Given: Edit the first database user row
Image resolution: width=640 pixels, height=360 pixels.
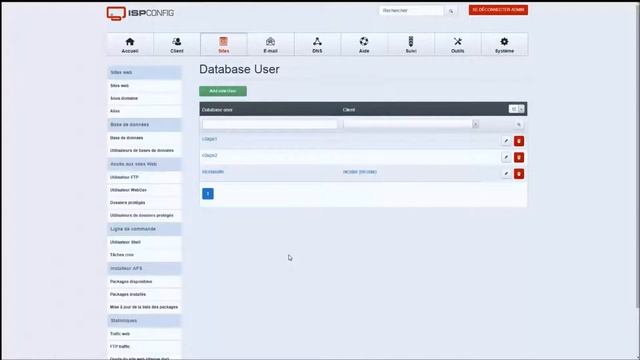Looking at the screenshot, I should coord(506,141).
